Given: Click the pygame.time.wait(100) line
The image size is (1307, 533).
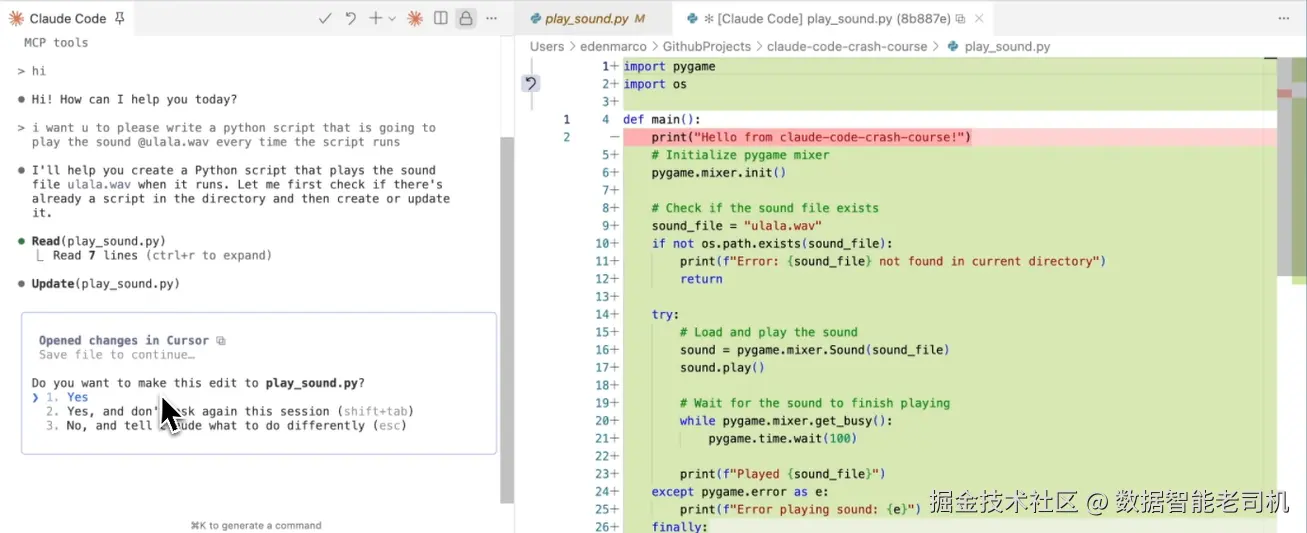Looking at the screenshot, I should click(782, 438).
